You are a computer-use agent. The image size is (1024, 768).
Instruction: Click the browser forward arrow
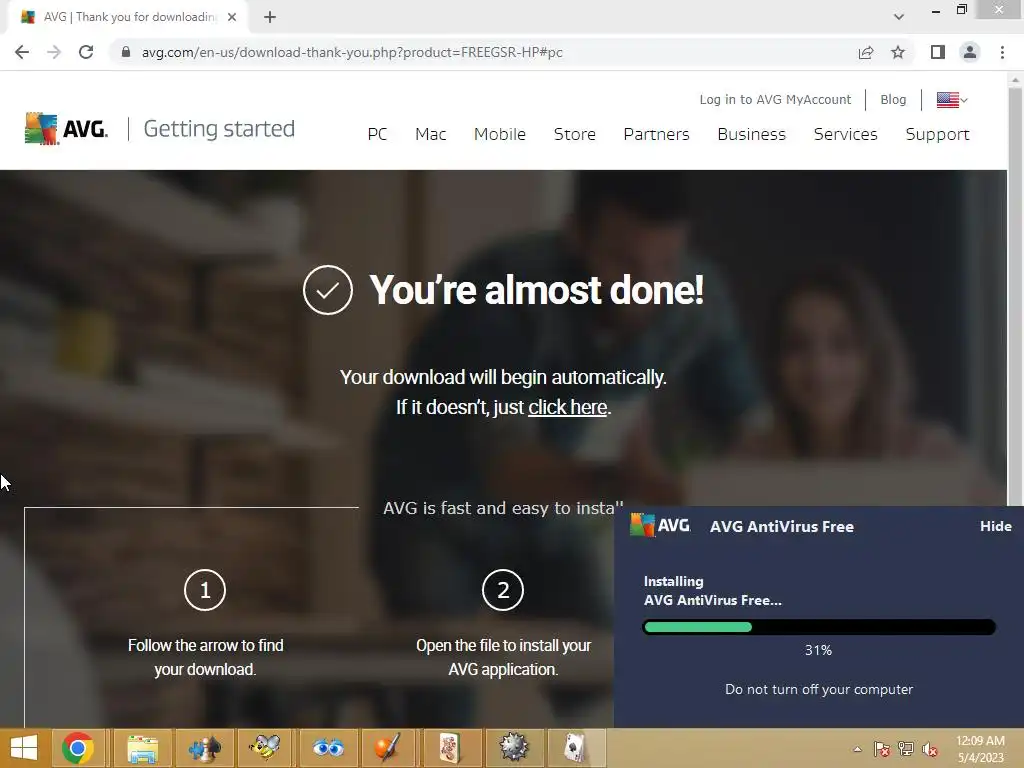click(x=54, y=52)
